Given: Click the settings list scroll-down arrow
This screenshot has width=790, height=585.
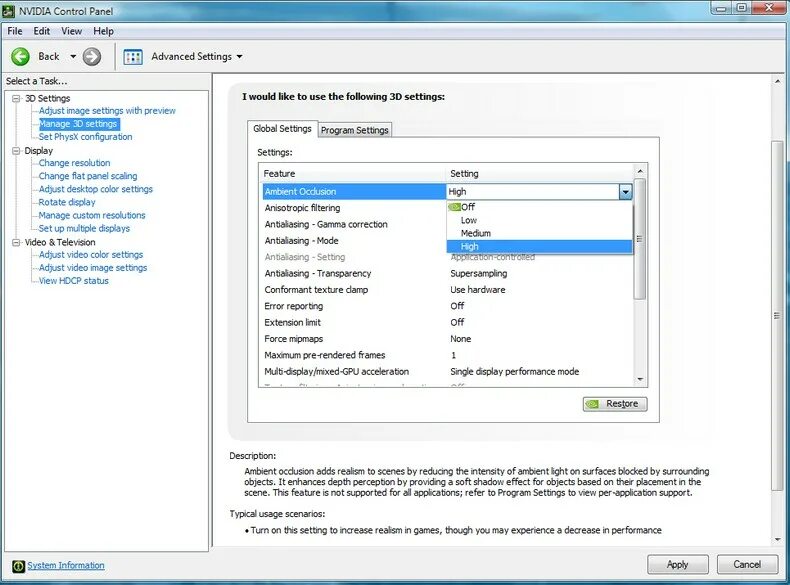Looking at the screenshot, I should (640, 379).
